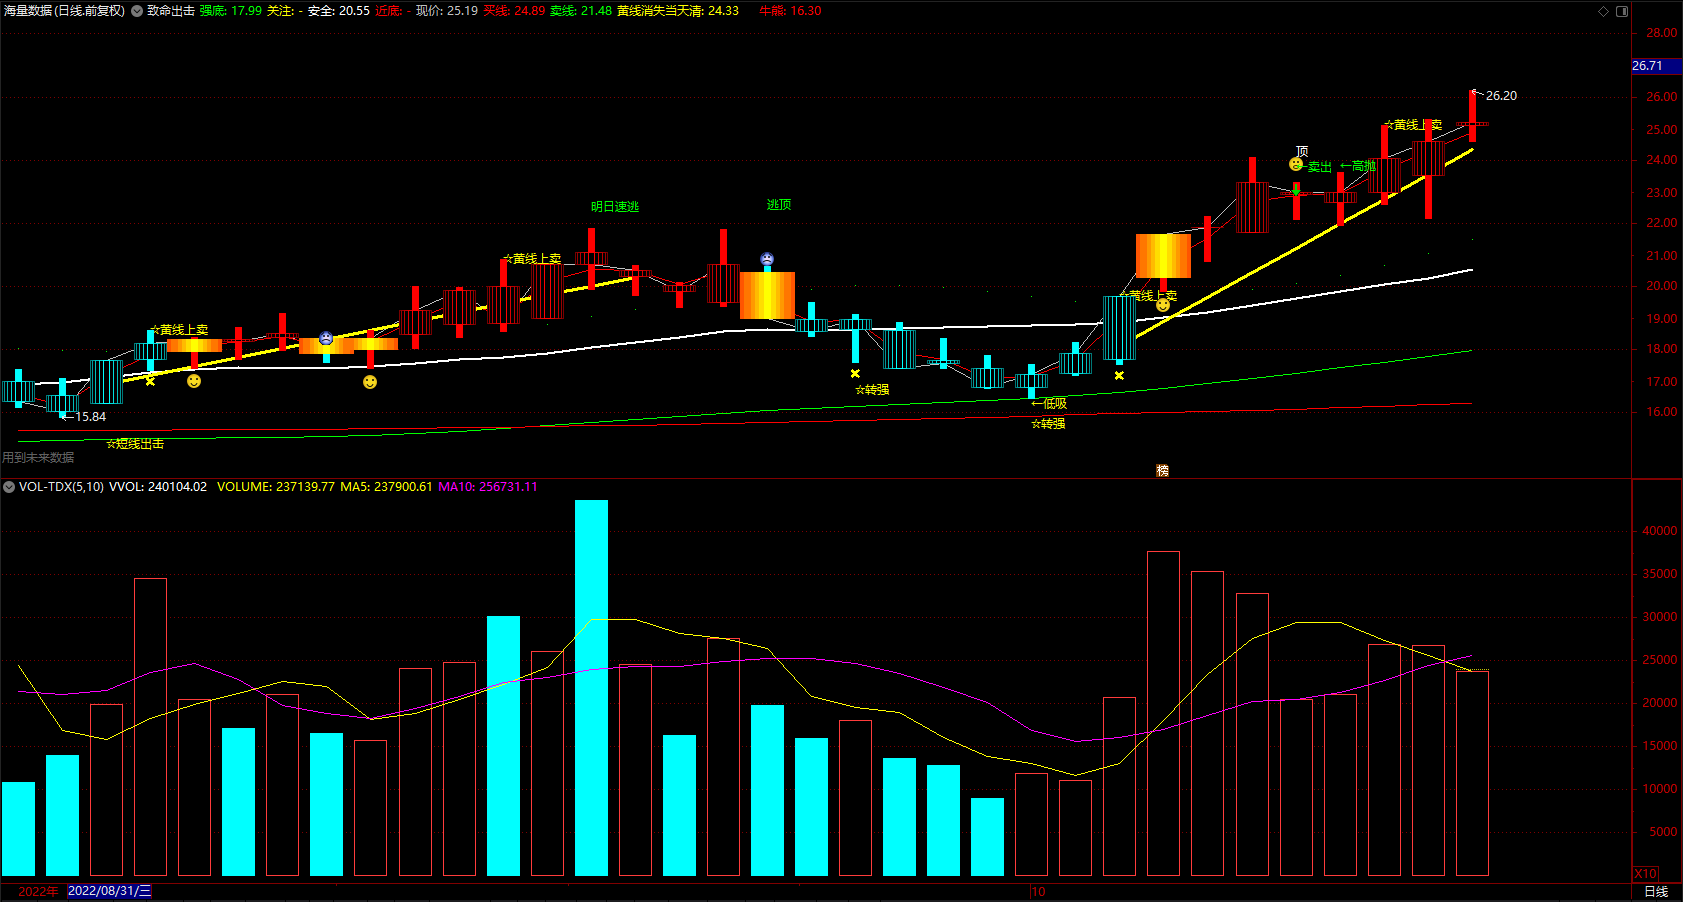Click the MA10: 256731.11 volume value
1683x902 pixels.
[x=488, y=487]
